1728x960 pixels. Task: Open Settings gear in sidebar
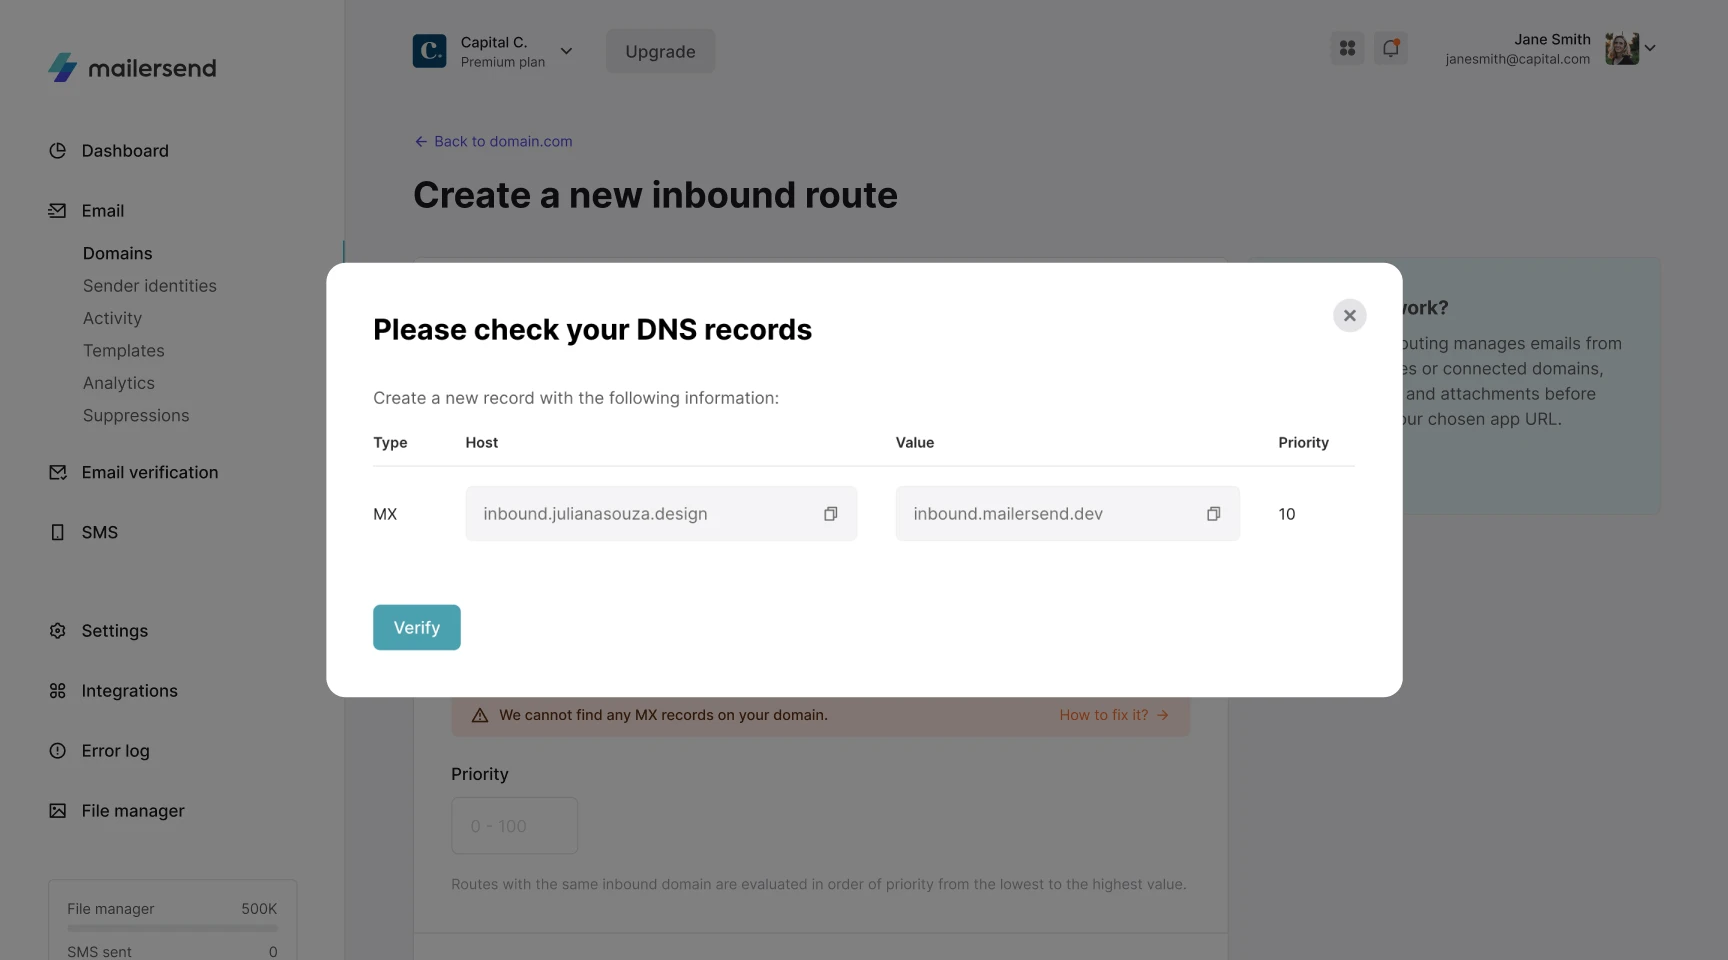pos(58,631)
